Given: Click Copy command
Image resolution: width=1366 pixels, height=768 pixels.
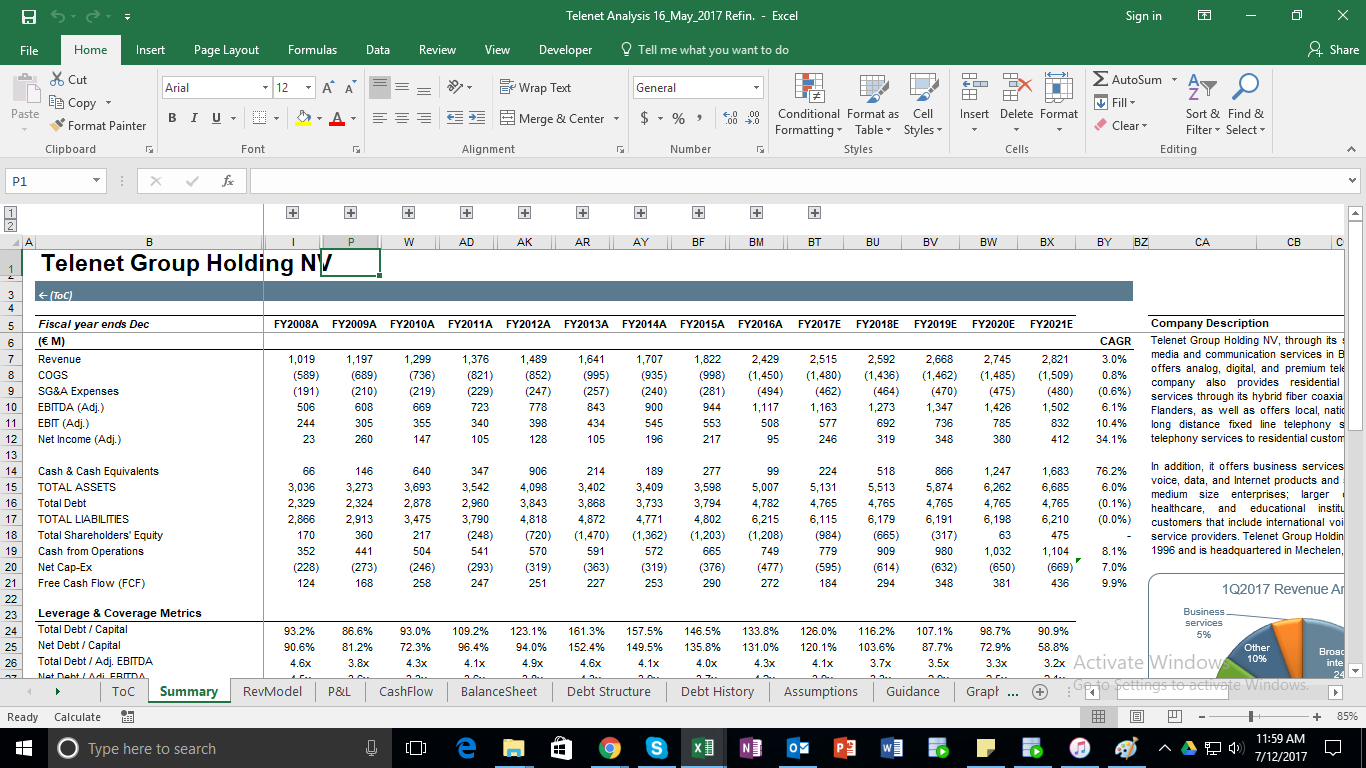Looking at the screenshot, I should (74, 102).
